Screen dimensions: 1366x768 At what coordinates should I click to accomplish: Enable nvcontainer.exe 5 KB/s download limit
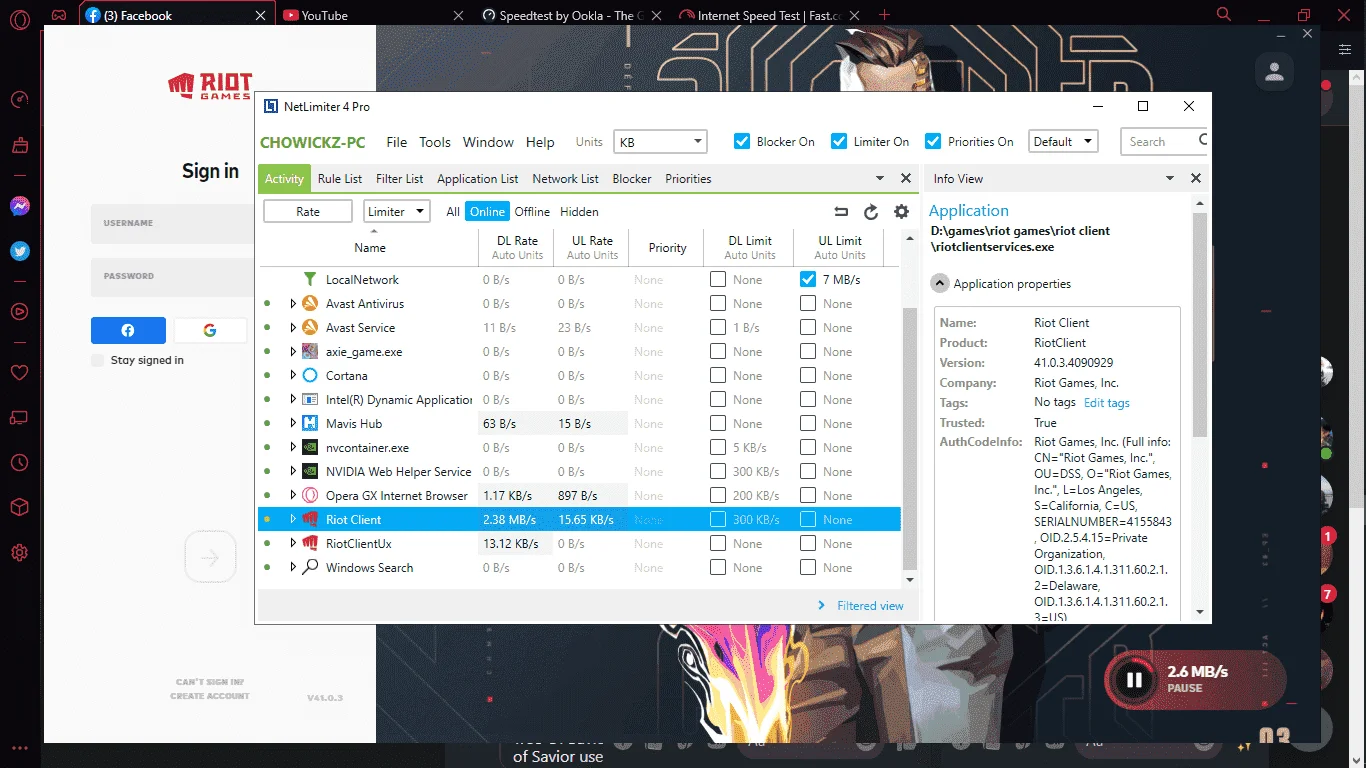pos(718,448)
